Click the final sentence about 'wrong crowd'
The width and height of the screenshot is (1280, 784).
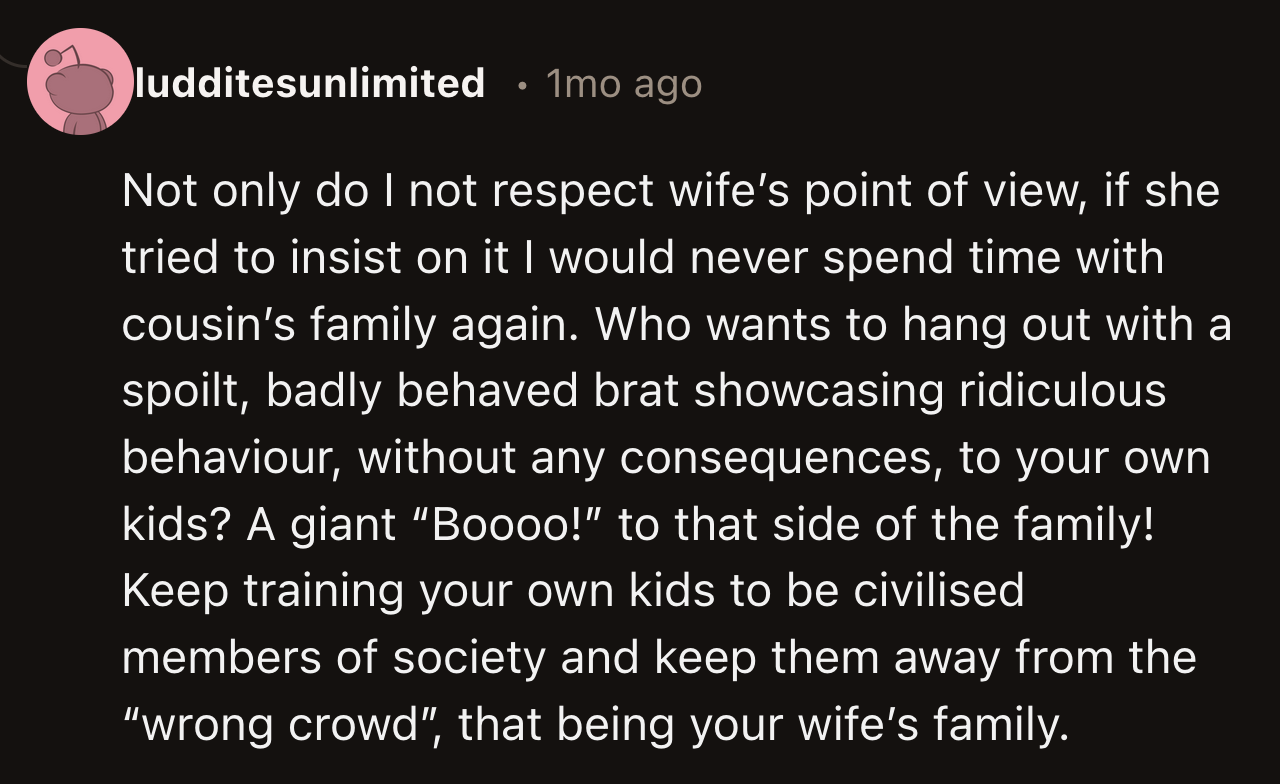coord(600,724)
